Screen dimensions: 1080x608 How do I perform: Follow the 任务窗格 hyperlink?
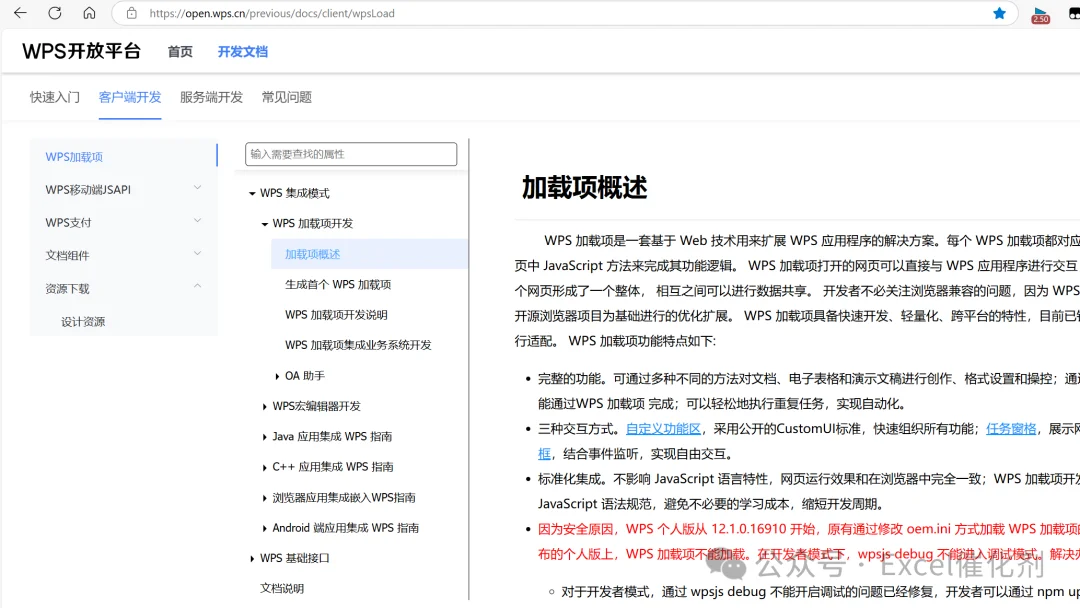[1010, 429]
